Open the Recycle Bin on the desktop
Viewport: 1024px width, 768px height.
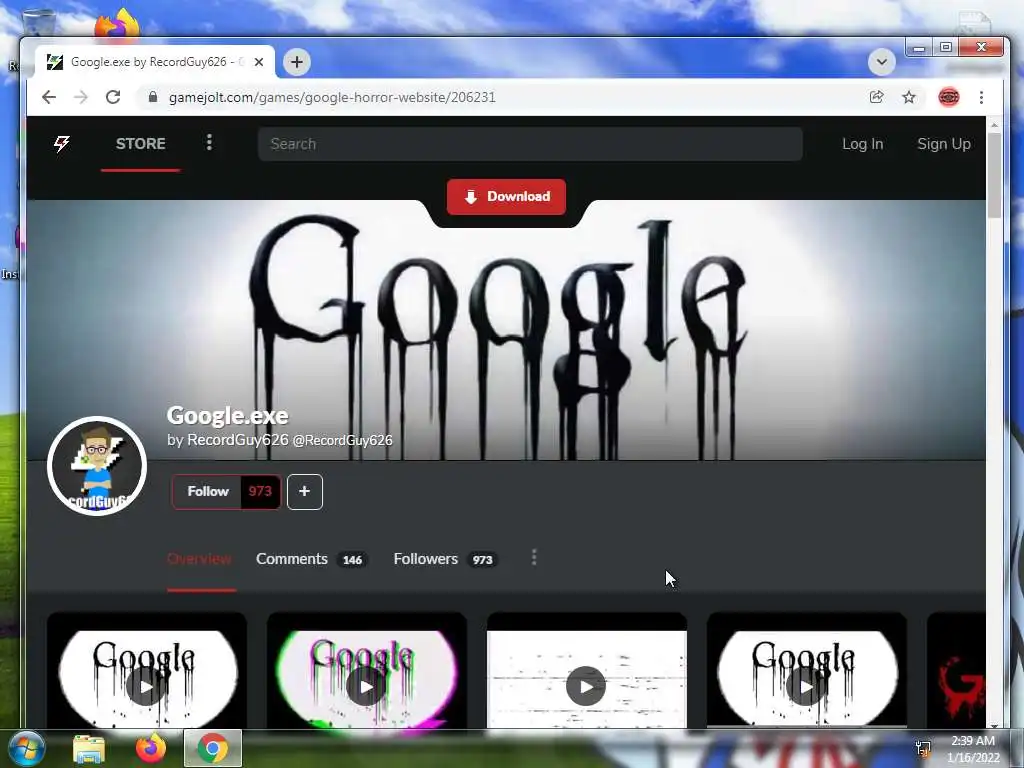38,23
